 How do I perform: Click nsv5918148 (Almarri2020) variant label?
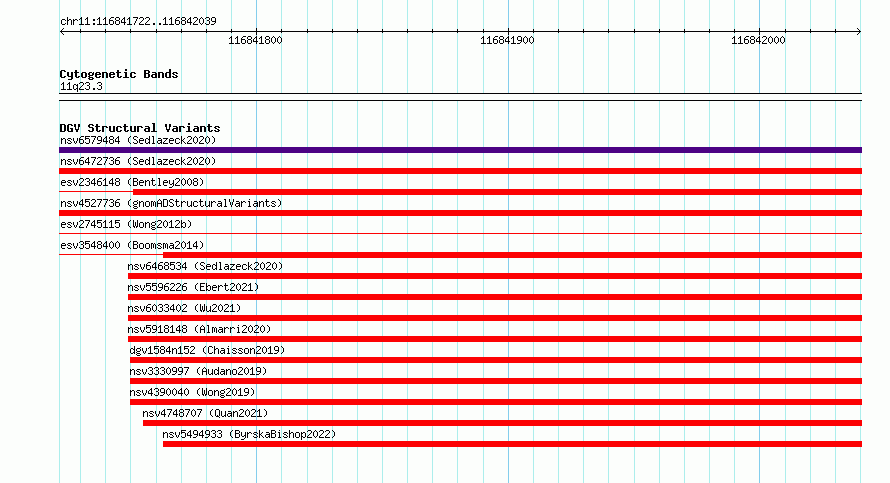pyautogui.click(x=199, y=329)
